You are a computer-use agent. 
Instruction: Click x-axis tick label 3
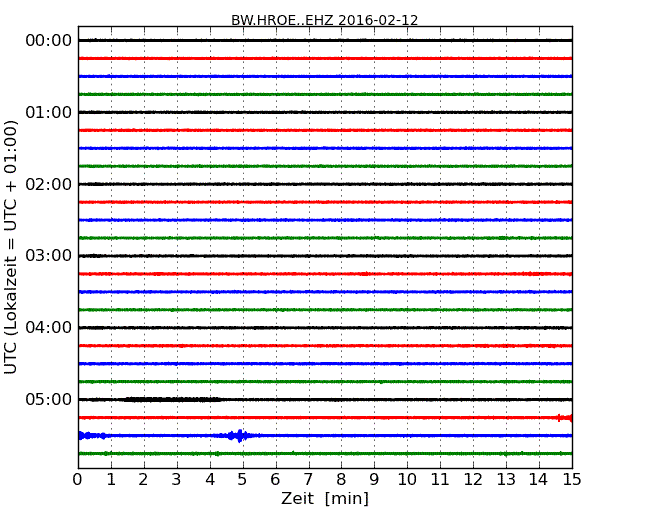click(177, 479)
